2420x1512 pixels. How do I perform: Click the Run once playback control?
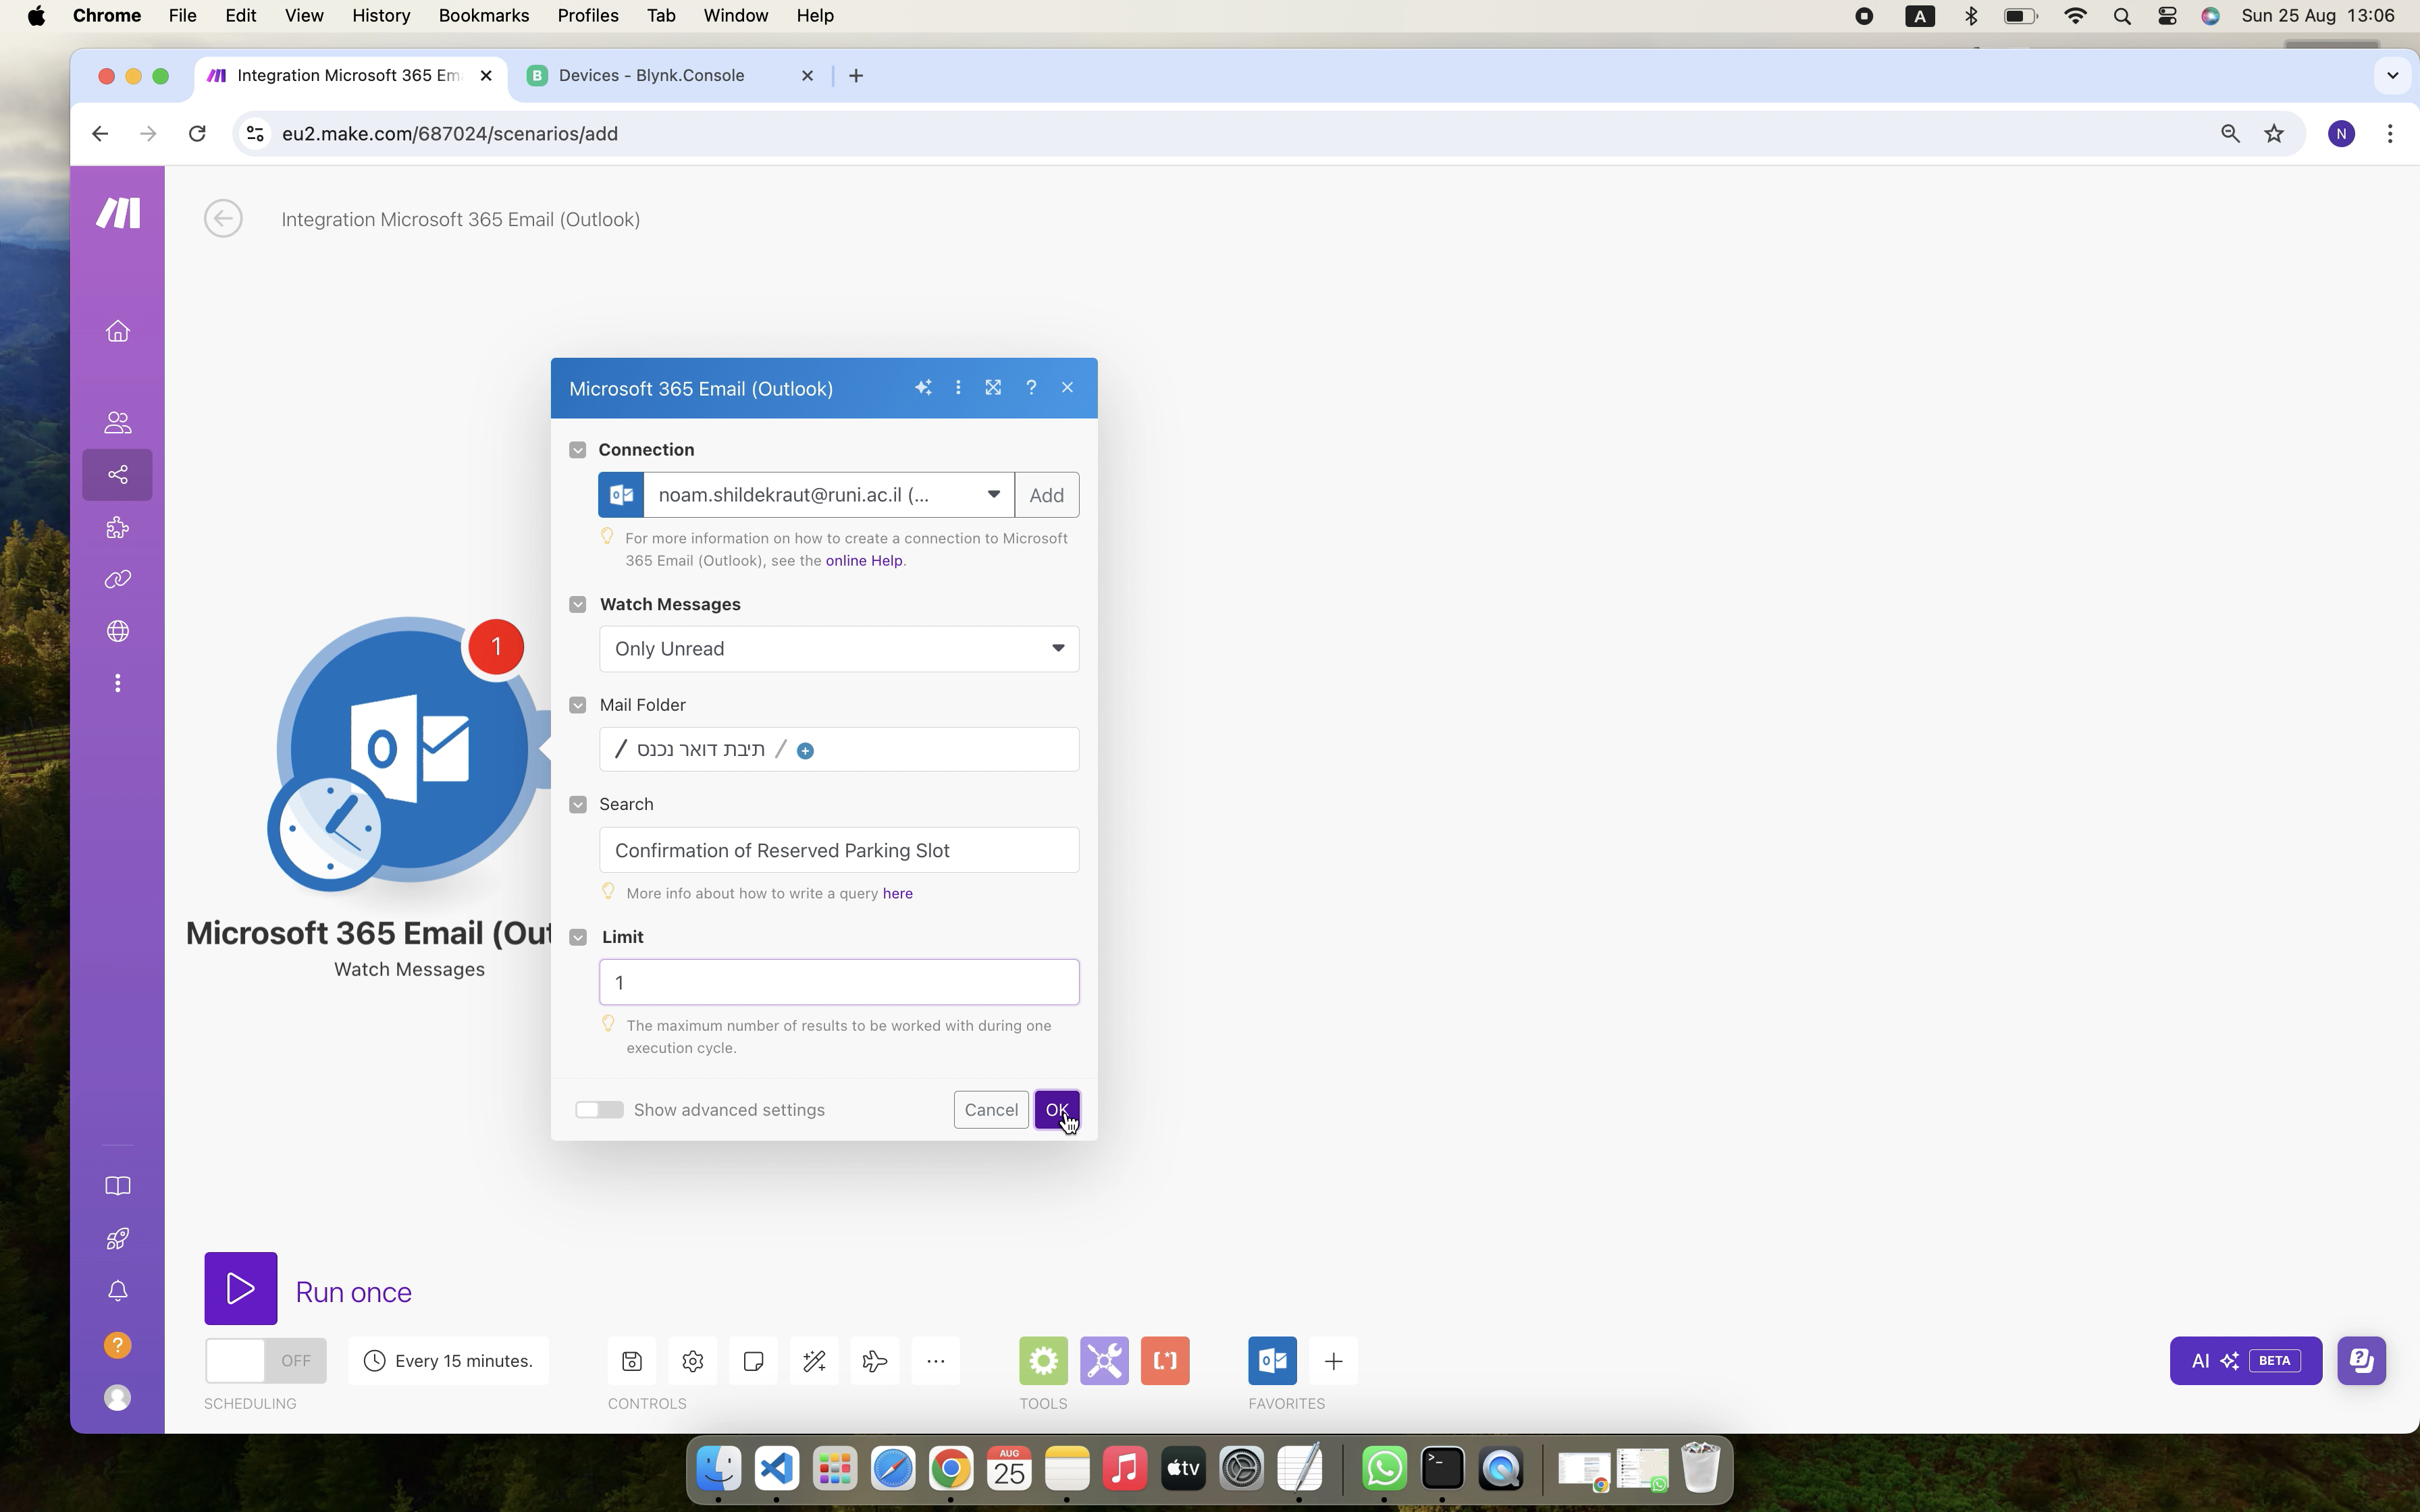240,1291
